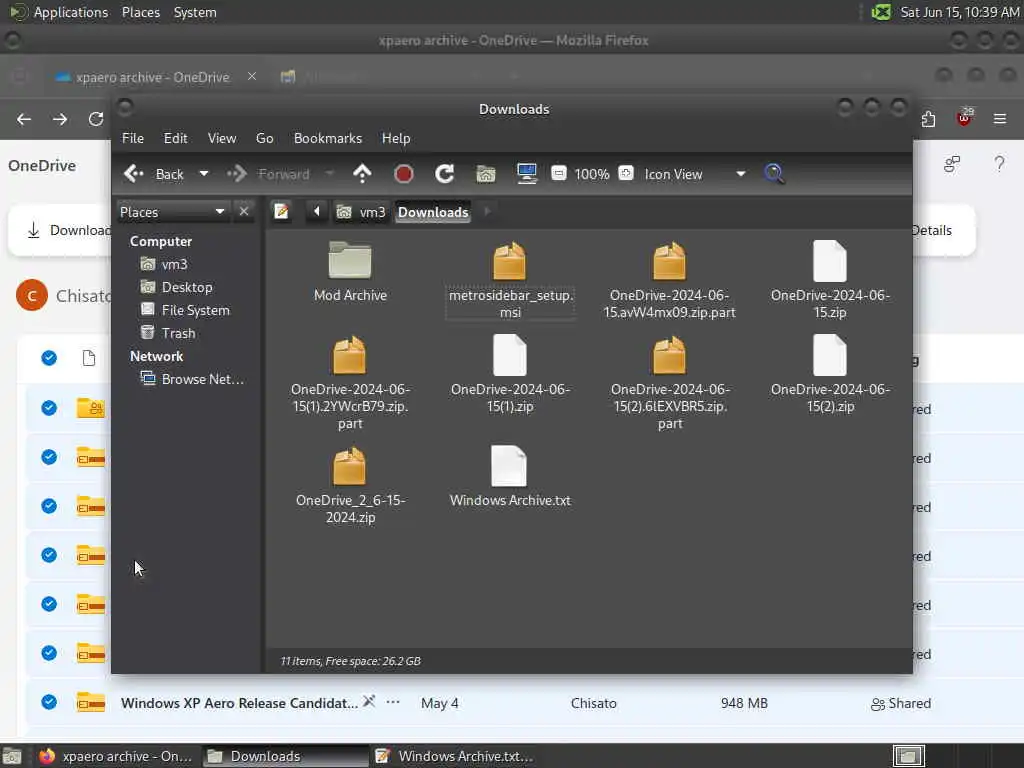Open the Help menu
Screen dimensions: 1024x768
(x=396, y=138)
